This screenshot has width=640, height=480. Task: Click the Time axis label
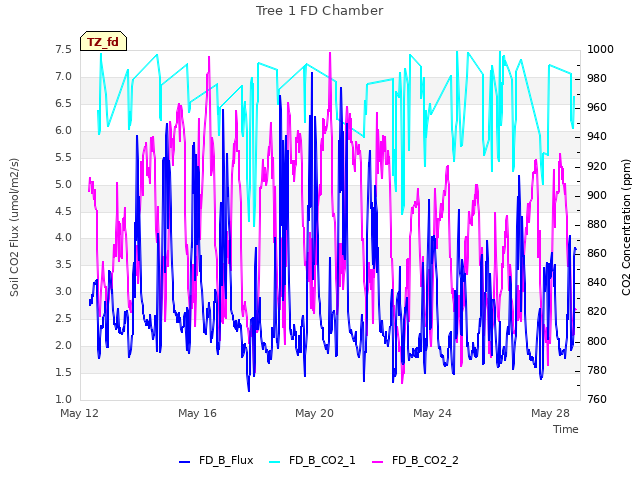pyautogui.click(x=566, y=429)
